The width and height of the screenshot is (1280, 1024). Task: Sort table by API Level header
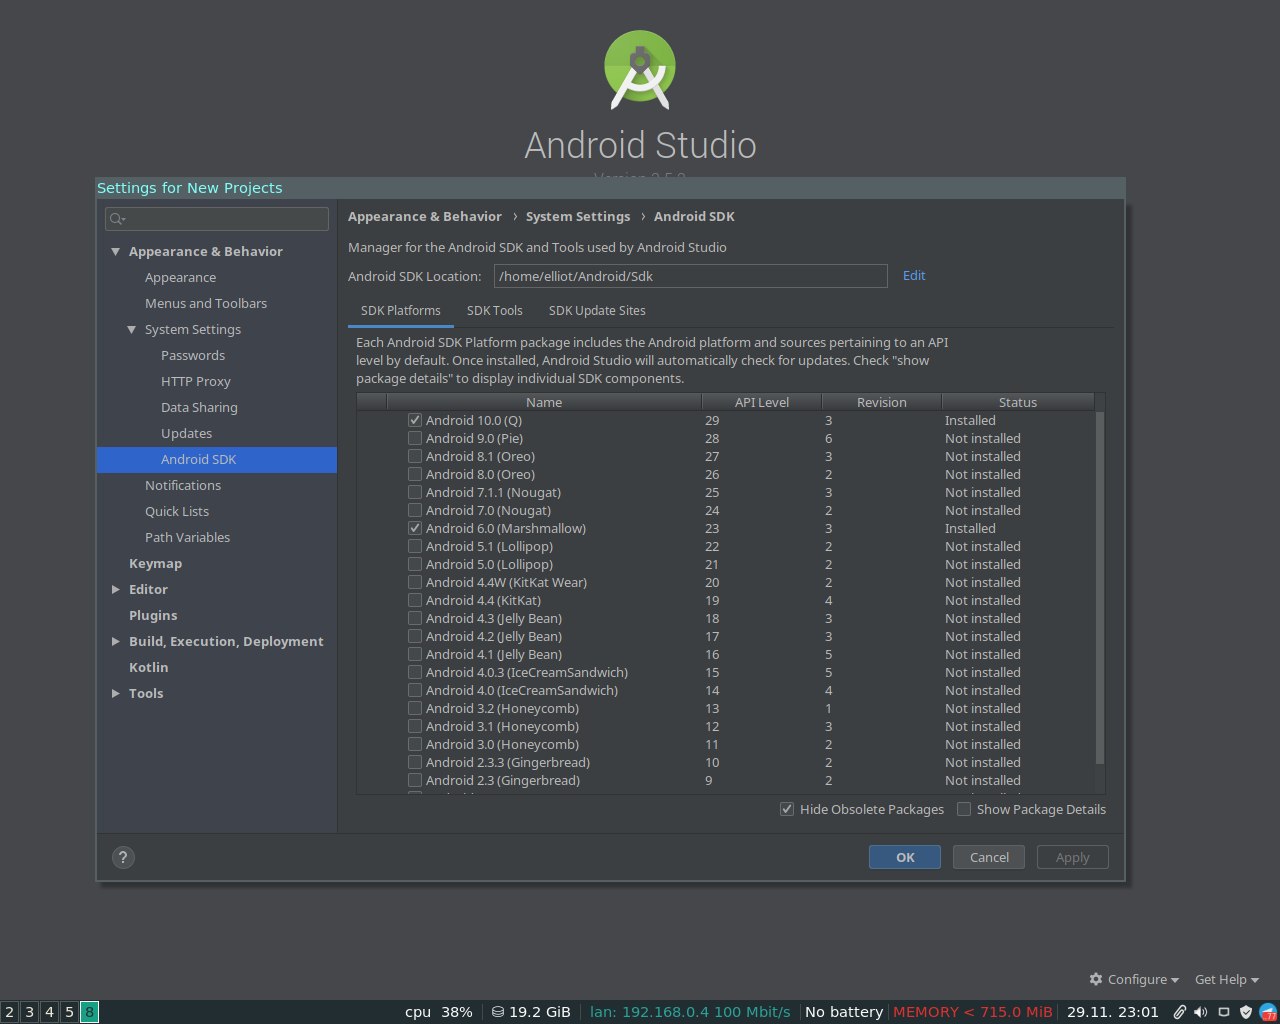pyautogui.click(x=762, y=402)
